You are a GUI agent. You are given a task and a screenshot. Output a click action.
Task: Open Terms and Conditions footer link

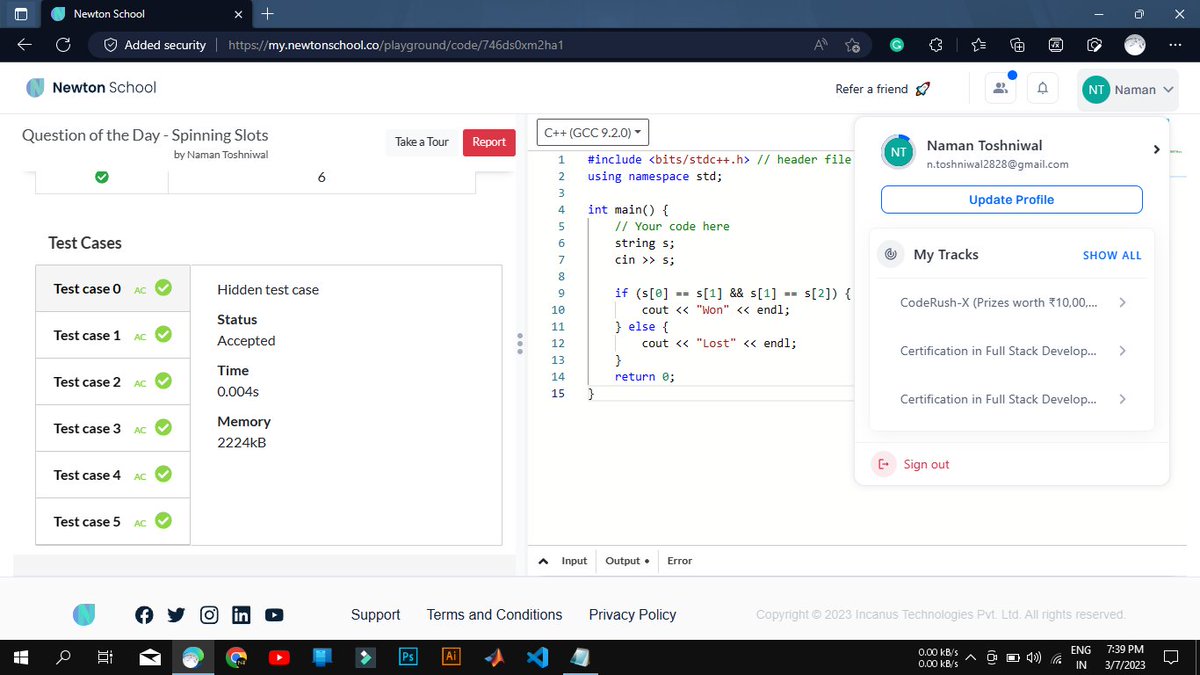tap(494, 615)
